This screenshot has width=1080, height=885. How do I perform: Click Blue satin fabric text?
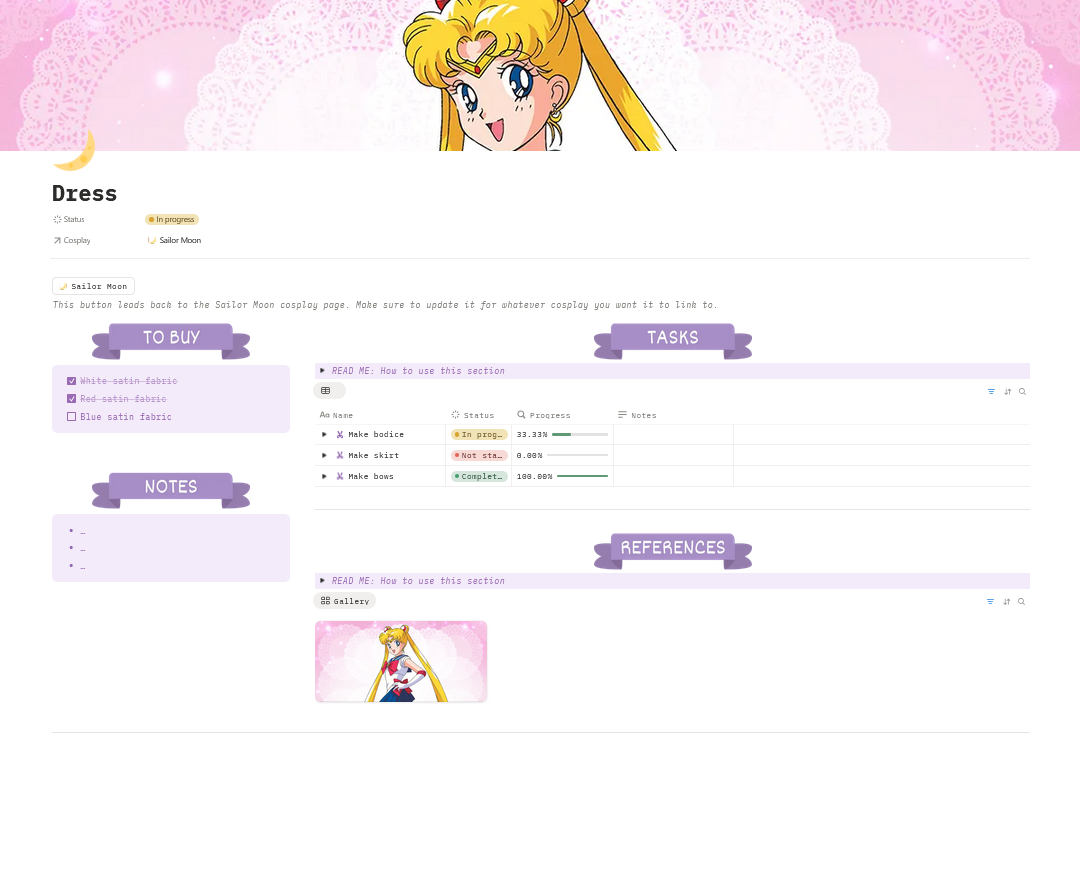[126, 417]
